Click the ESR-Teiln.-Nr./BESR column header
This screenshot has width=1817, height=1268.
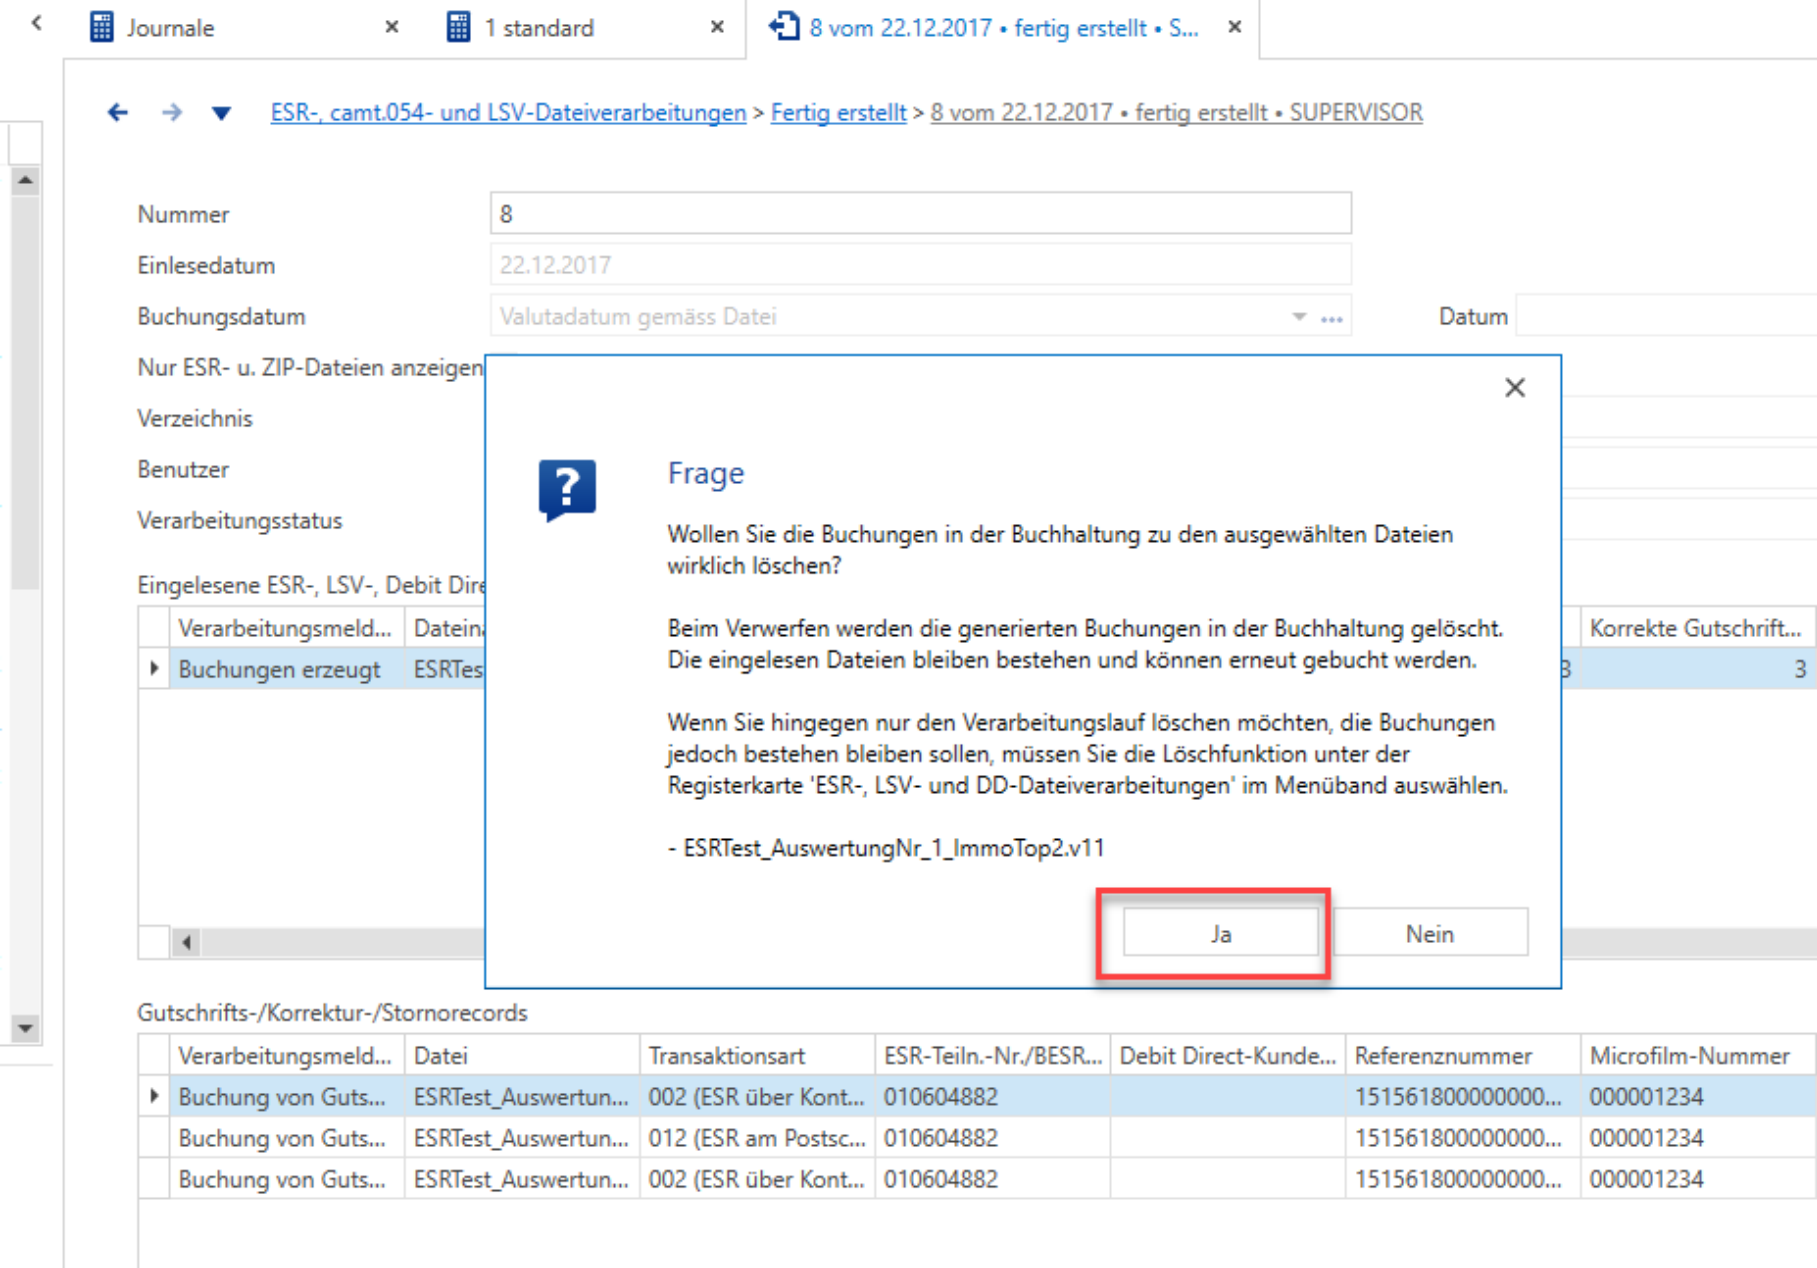(992, 1056)
